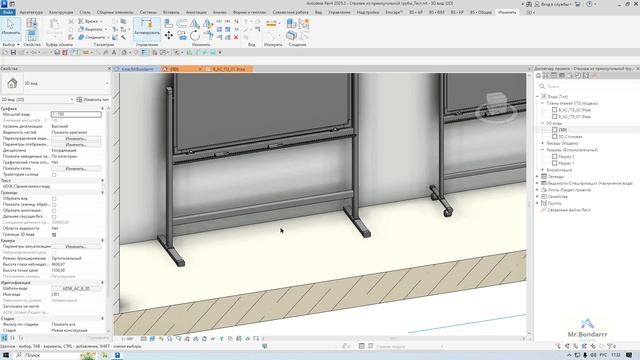Click the house icon in Properties type selector
Image resolution: width=640 pixels, height=360 pixels.
[x=12, y=83]
